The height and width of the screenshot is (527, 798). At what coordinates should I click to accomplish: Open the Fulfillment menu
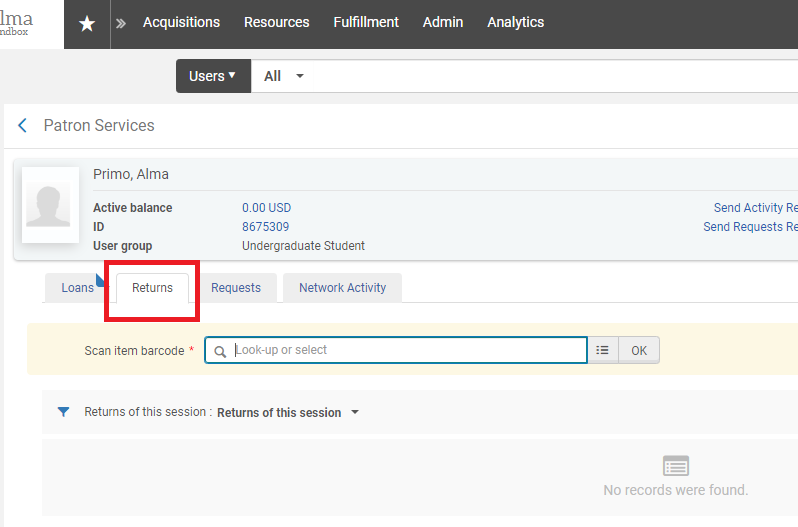[x=366, y=22]
